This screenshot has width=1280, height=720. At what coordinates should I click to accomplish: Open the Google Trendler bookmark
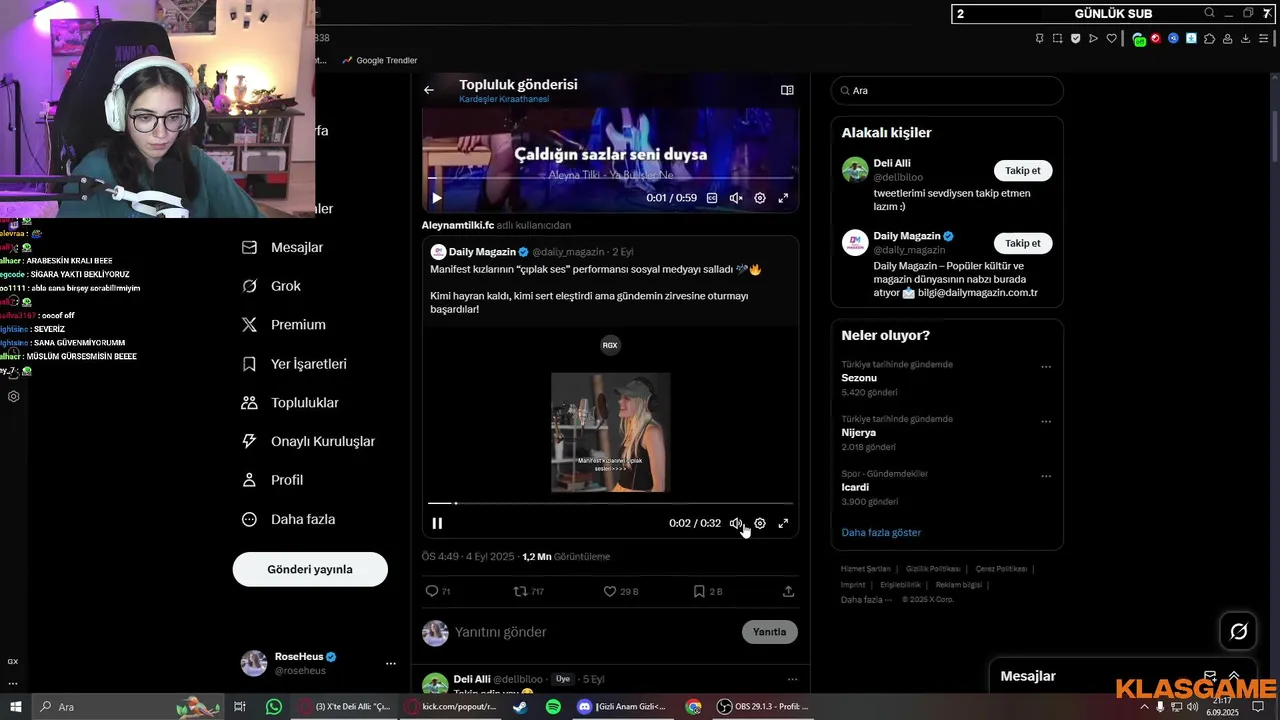[x=380, y=60]
